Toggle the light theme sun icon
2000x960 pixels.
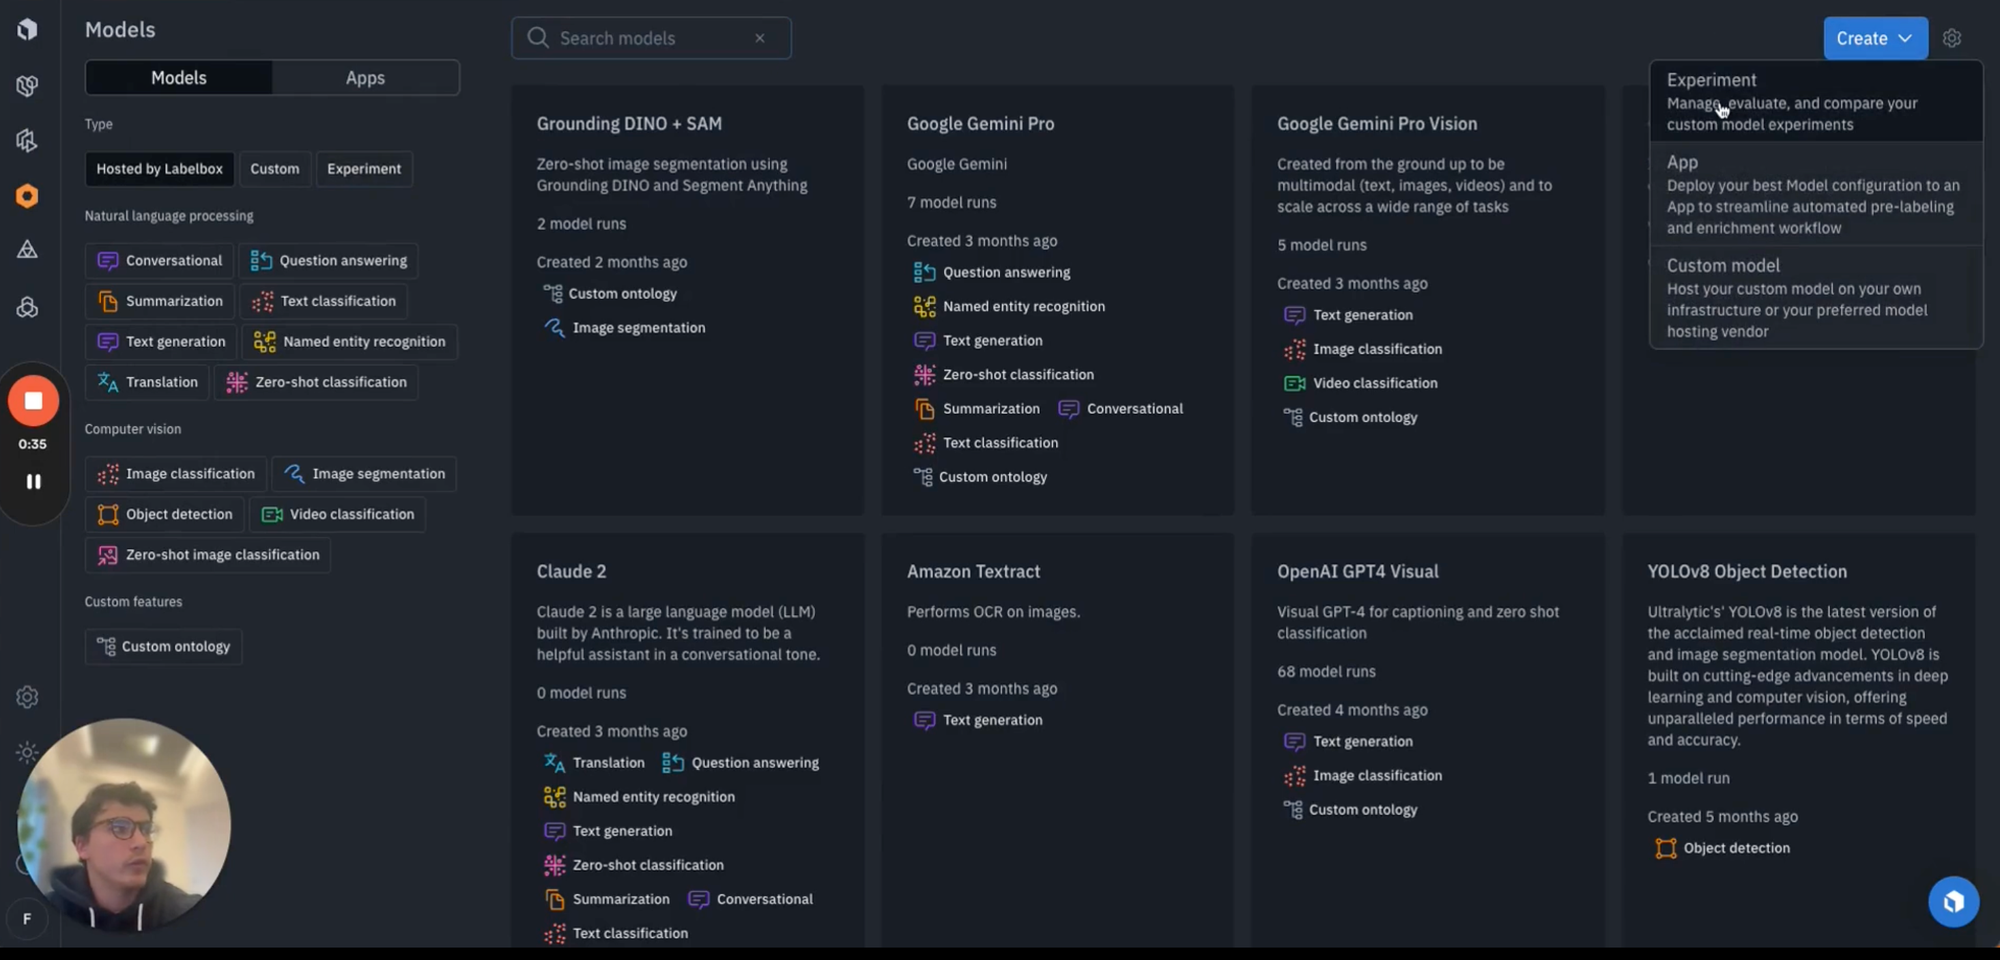(x=27, y=752)
